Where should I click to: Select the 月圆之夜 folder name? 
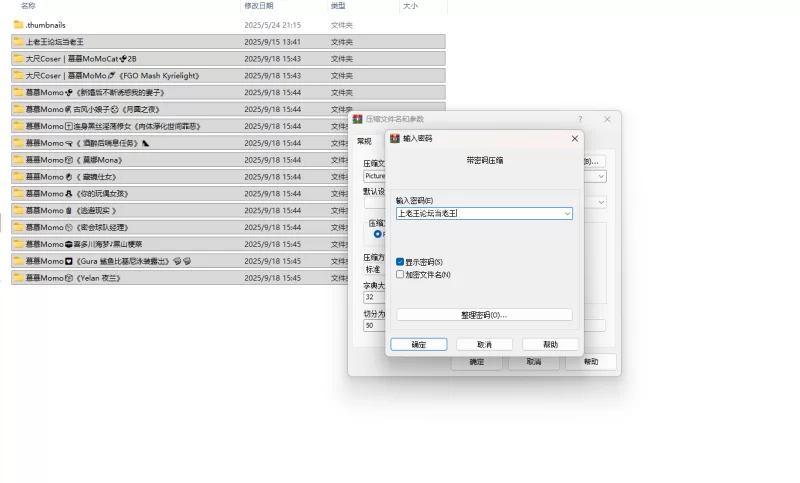93,109
